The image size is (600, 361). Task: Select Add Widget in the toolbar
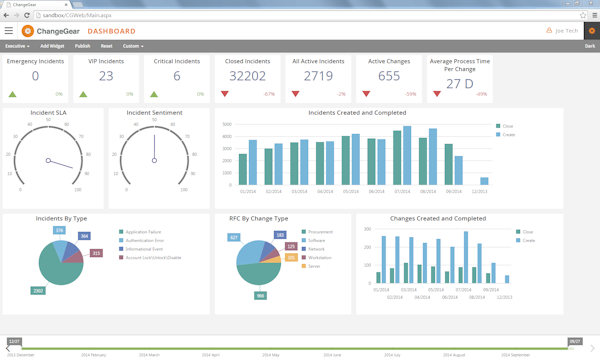pyautogui.click(x=52, y=46)
